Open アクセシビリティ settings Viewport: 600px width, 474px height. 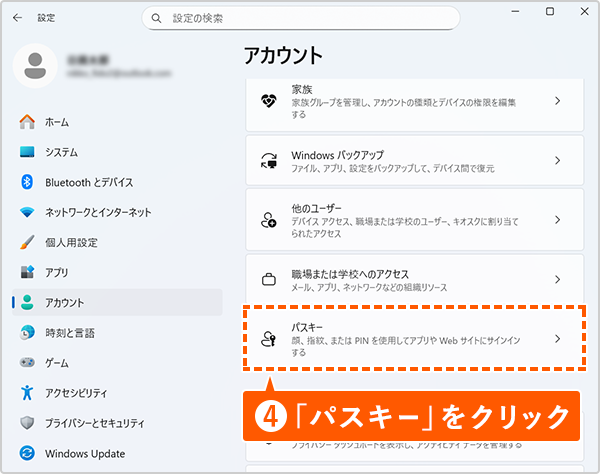pos(89,392)
